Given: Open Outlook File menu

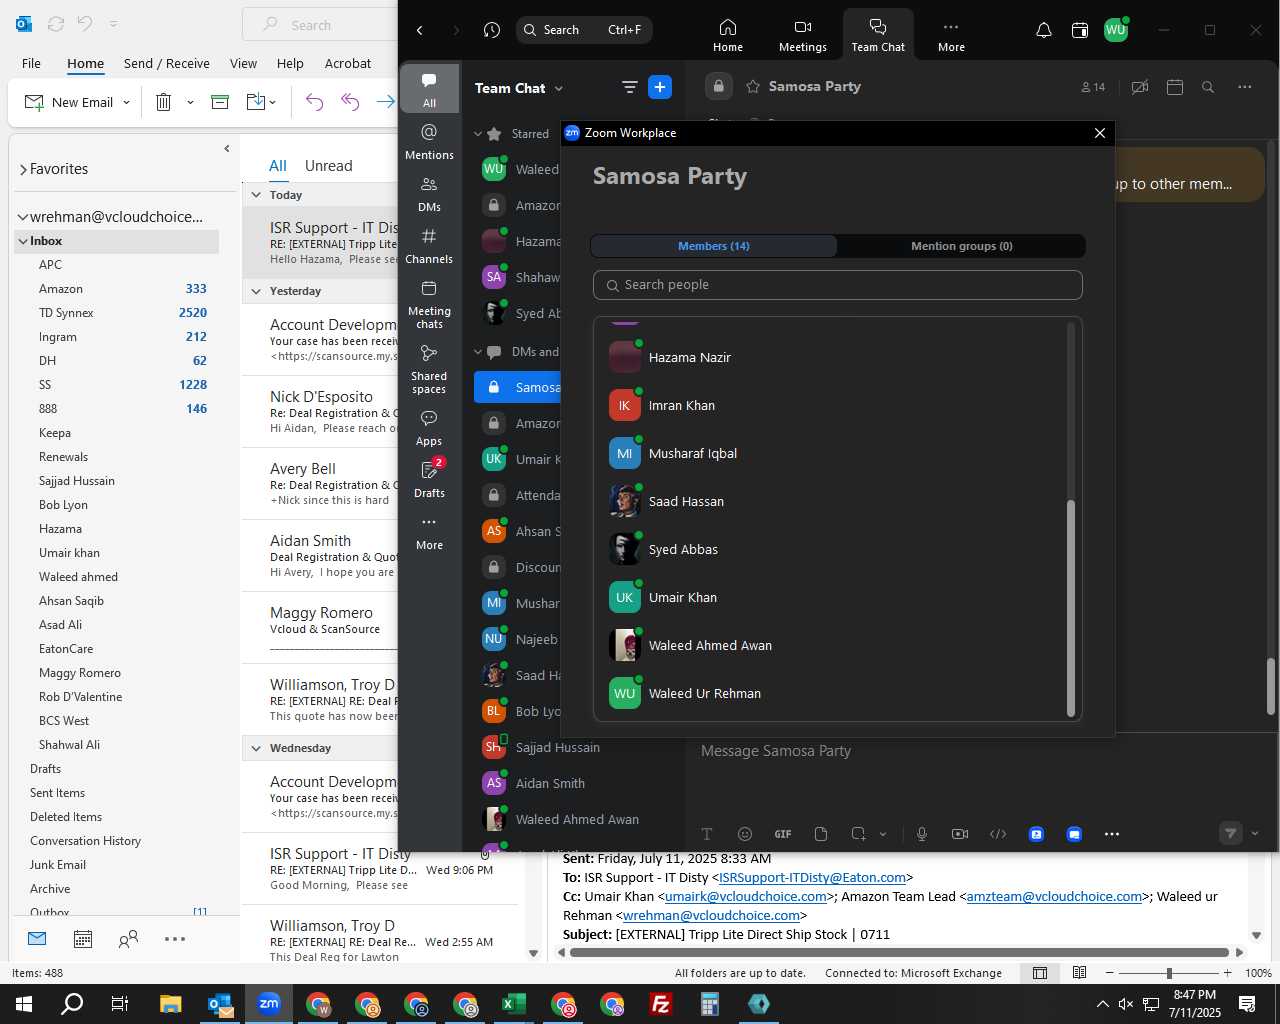Looking at the screenshot, I should (x=32, y=63).
